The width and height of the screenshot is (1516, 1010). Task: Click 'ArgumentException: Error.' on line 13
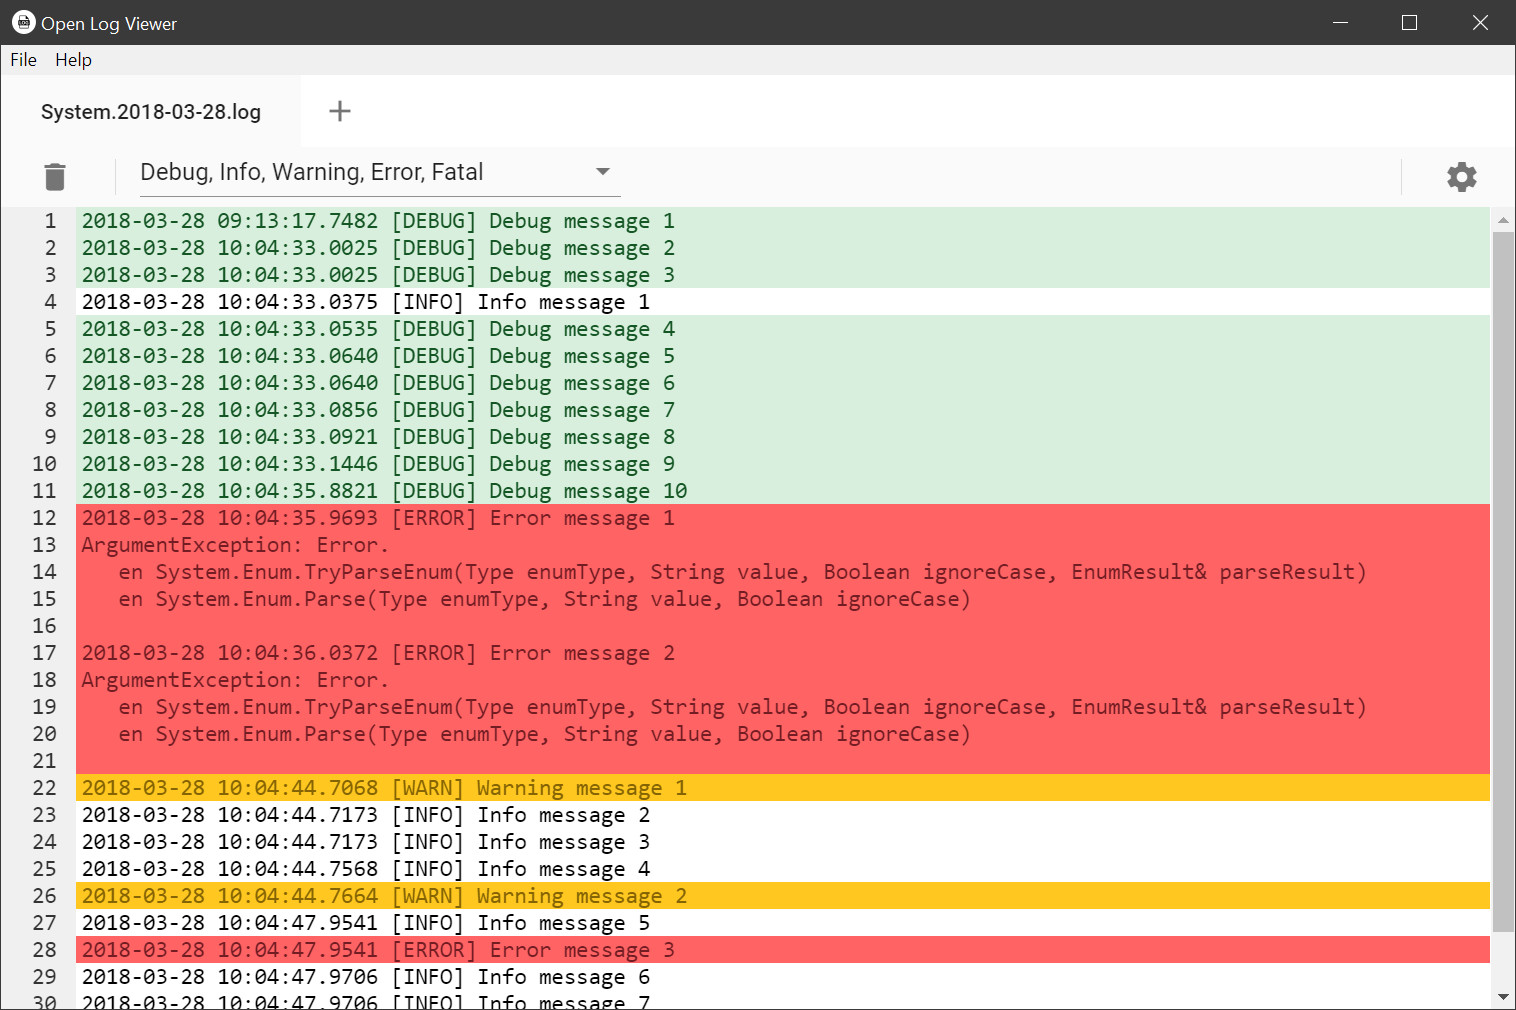[235, 545]
